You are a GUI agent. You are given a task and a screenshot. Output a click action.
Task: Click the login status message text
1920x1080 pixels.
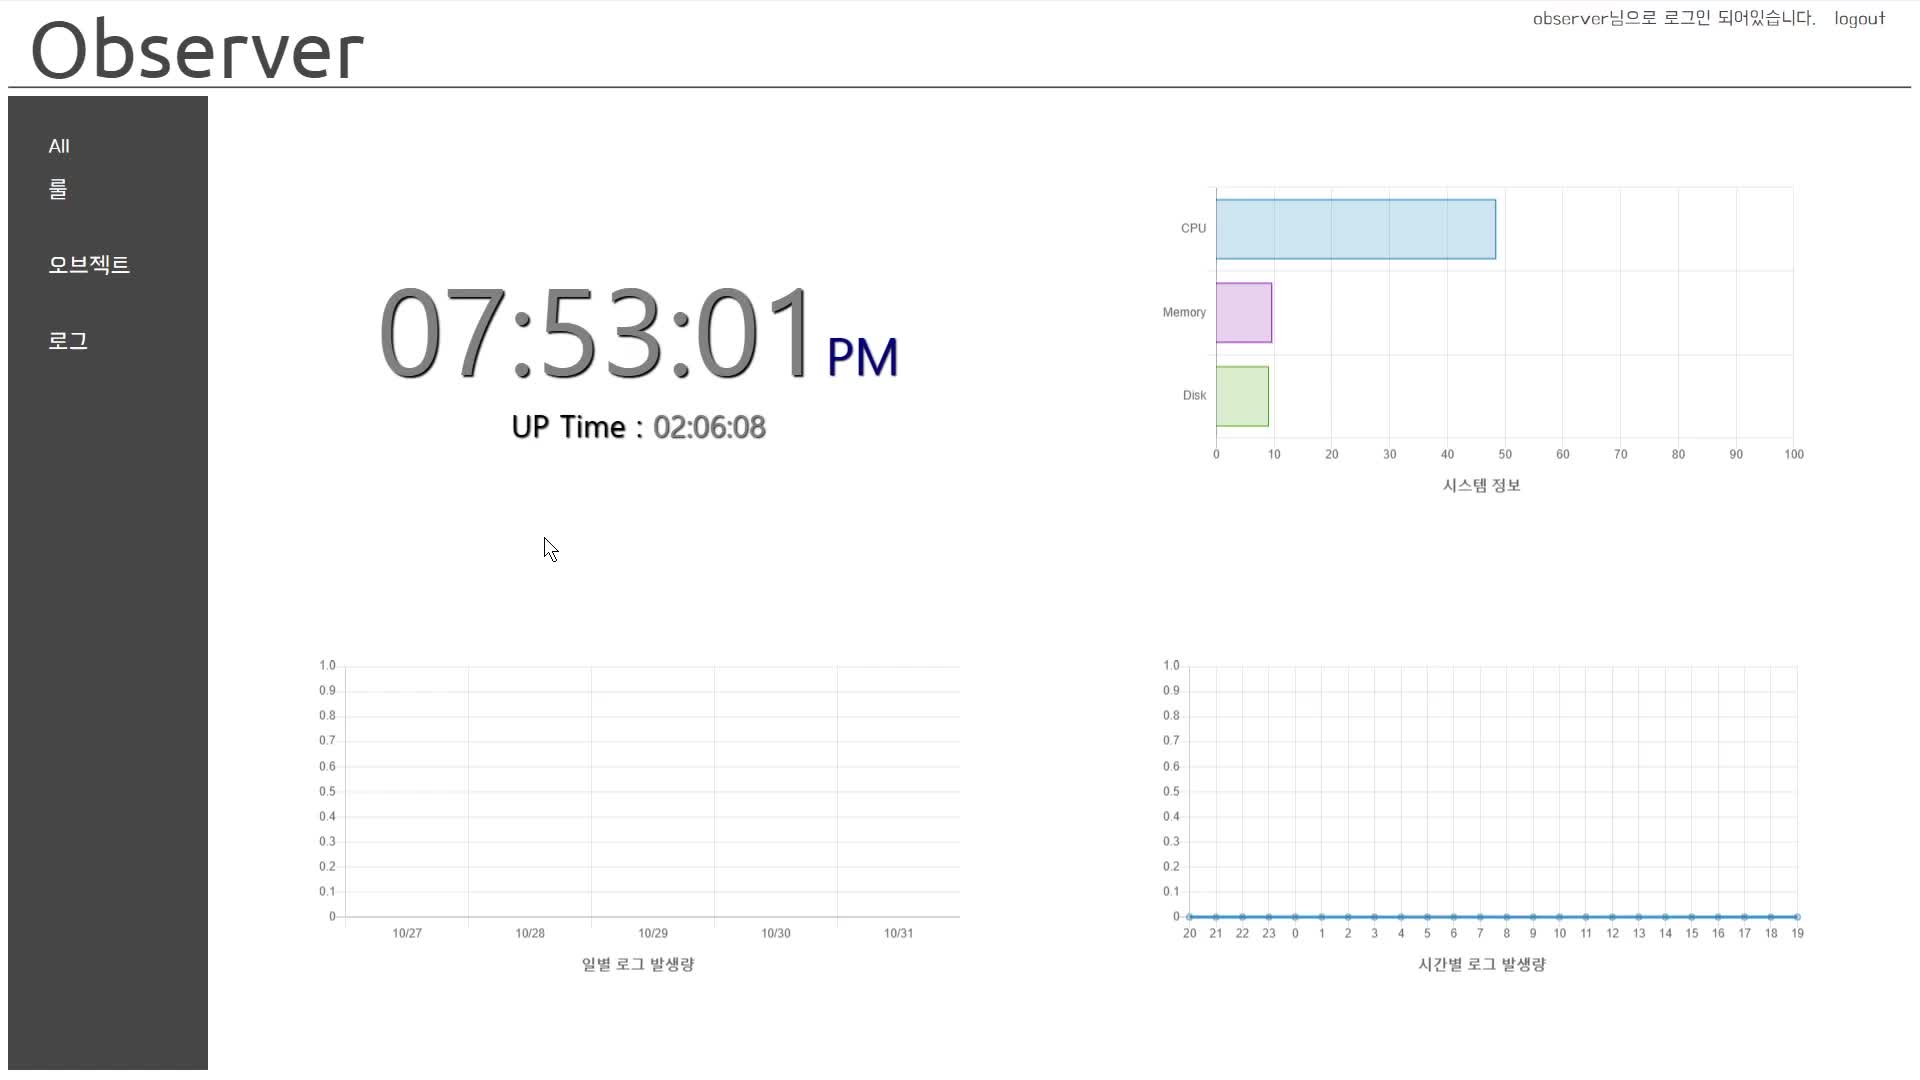pyautogui.click(x=1674, y=18)
